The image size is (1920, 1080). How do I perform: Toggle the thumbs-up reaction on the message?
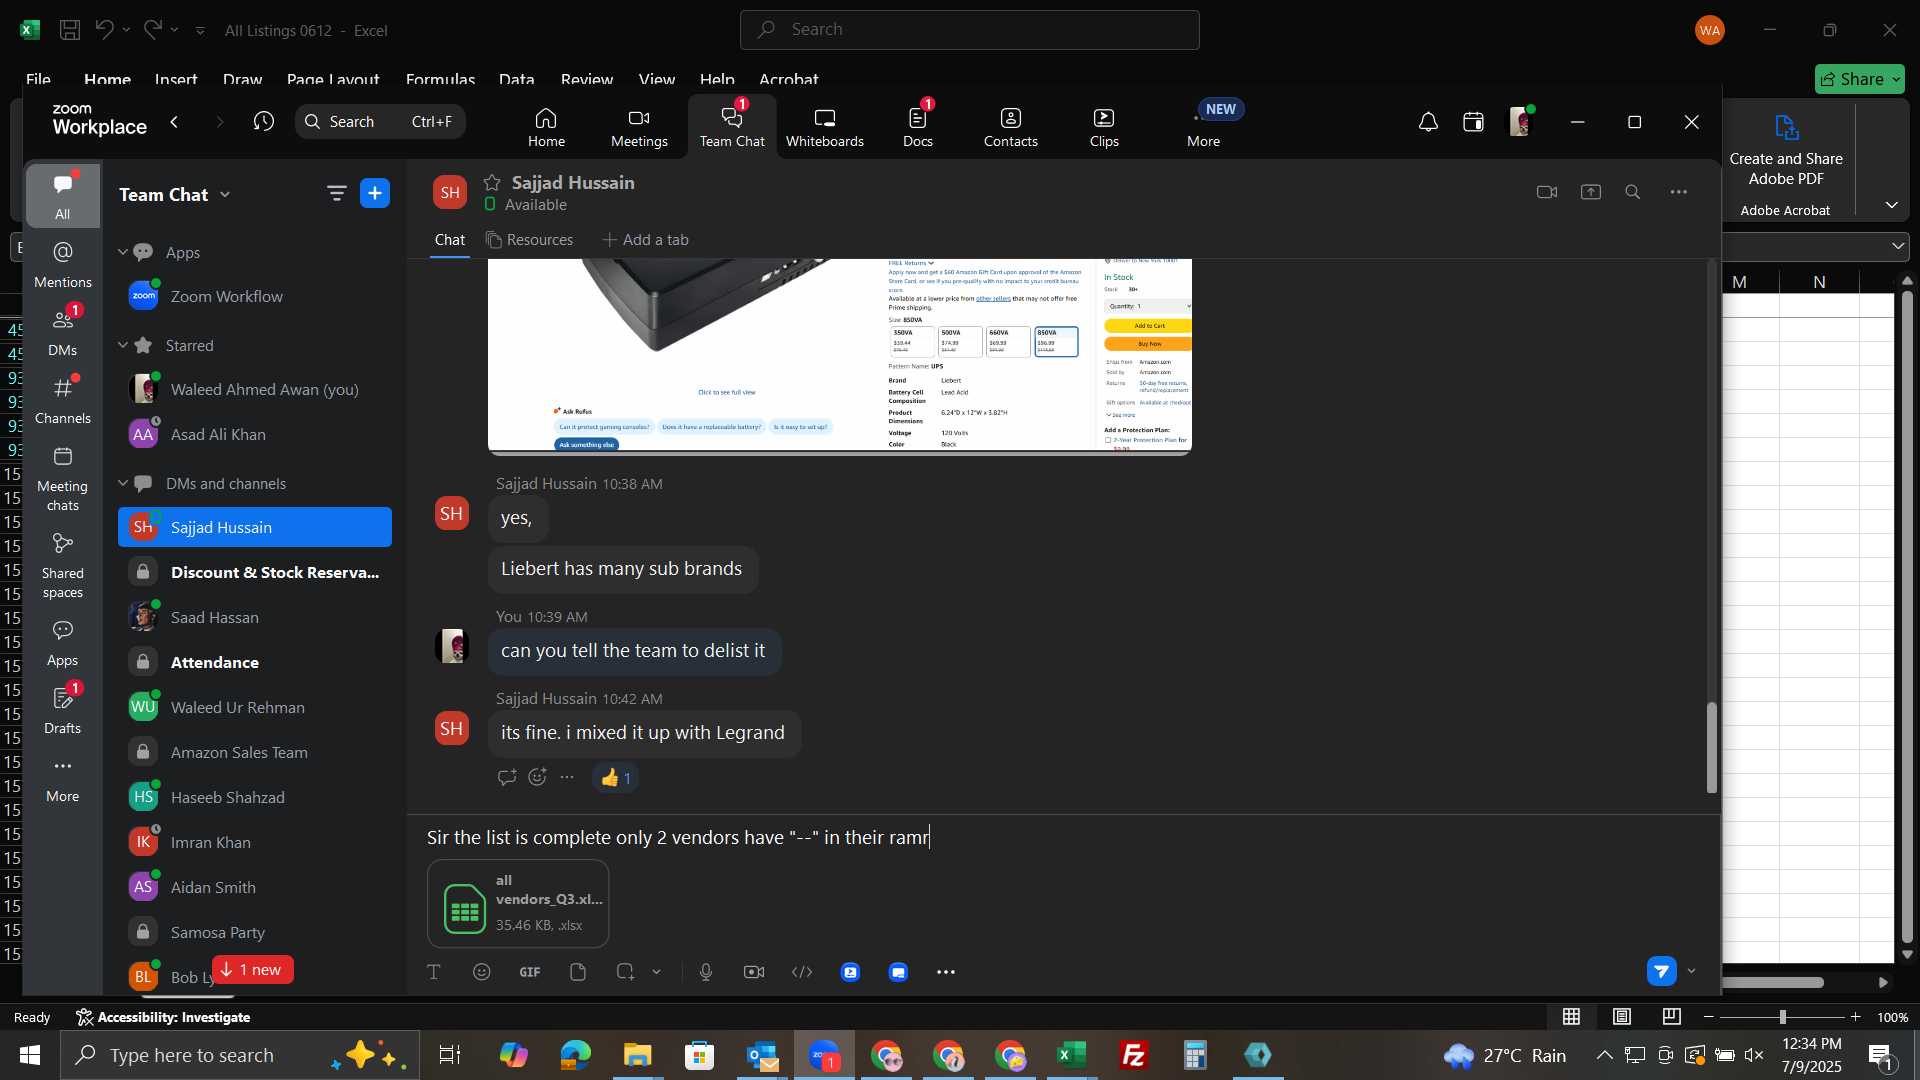617,778
